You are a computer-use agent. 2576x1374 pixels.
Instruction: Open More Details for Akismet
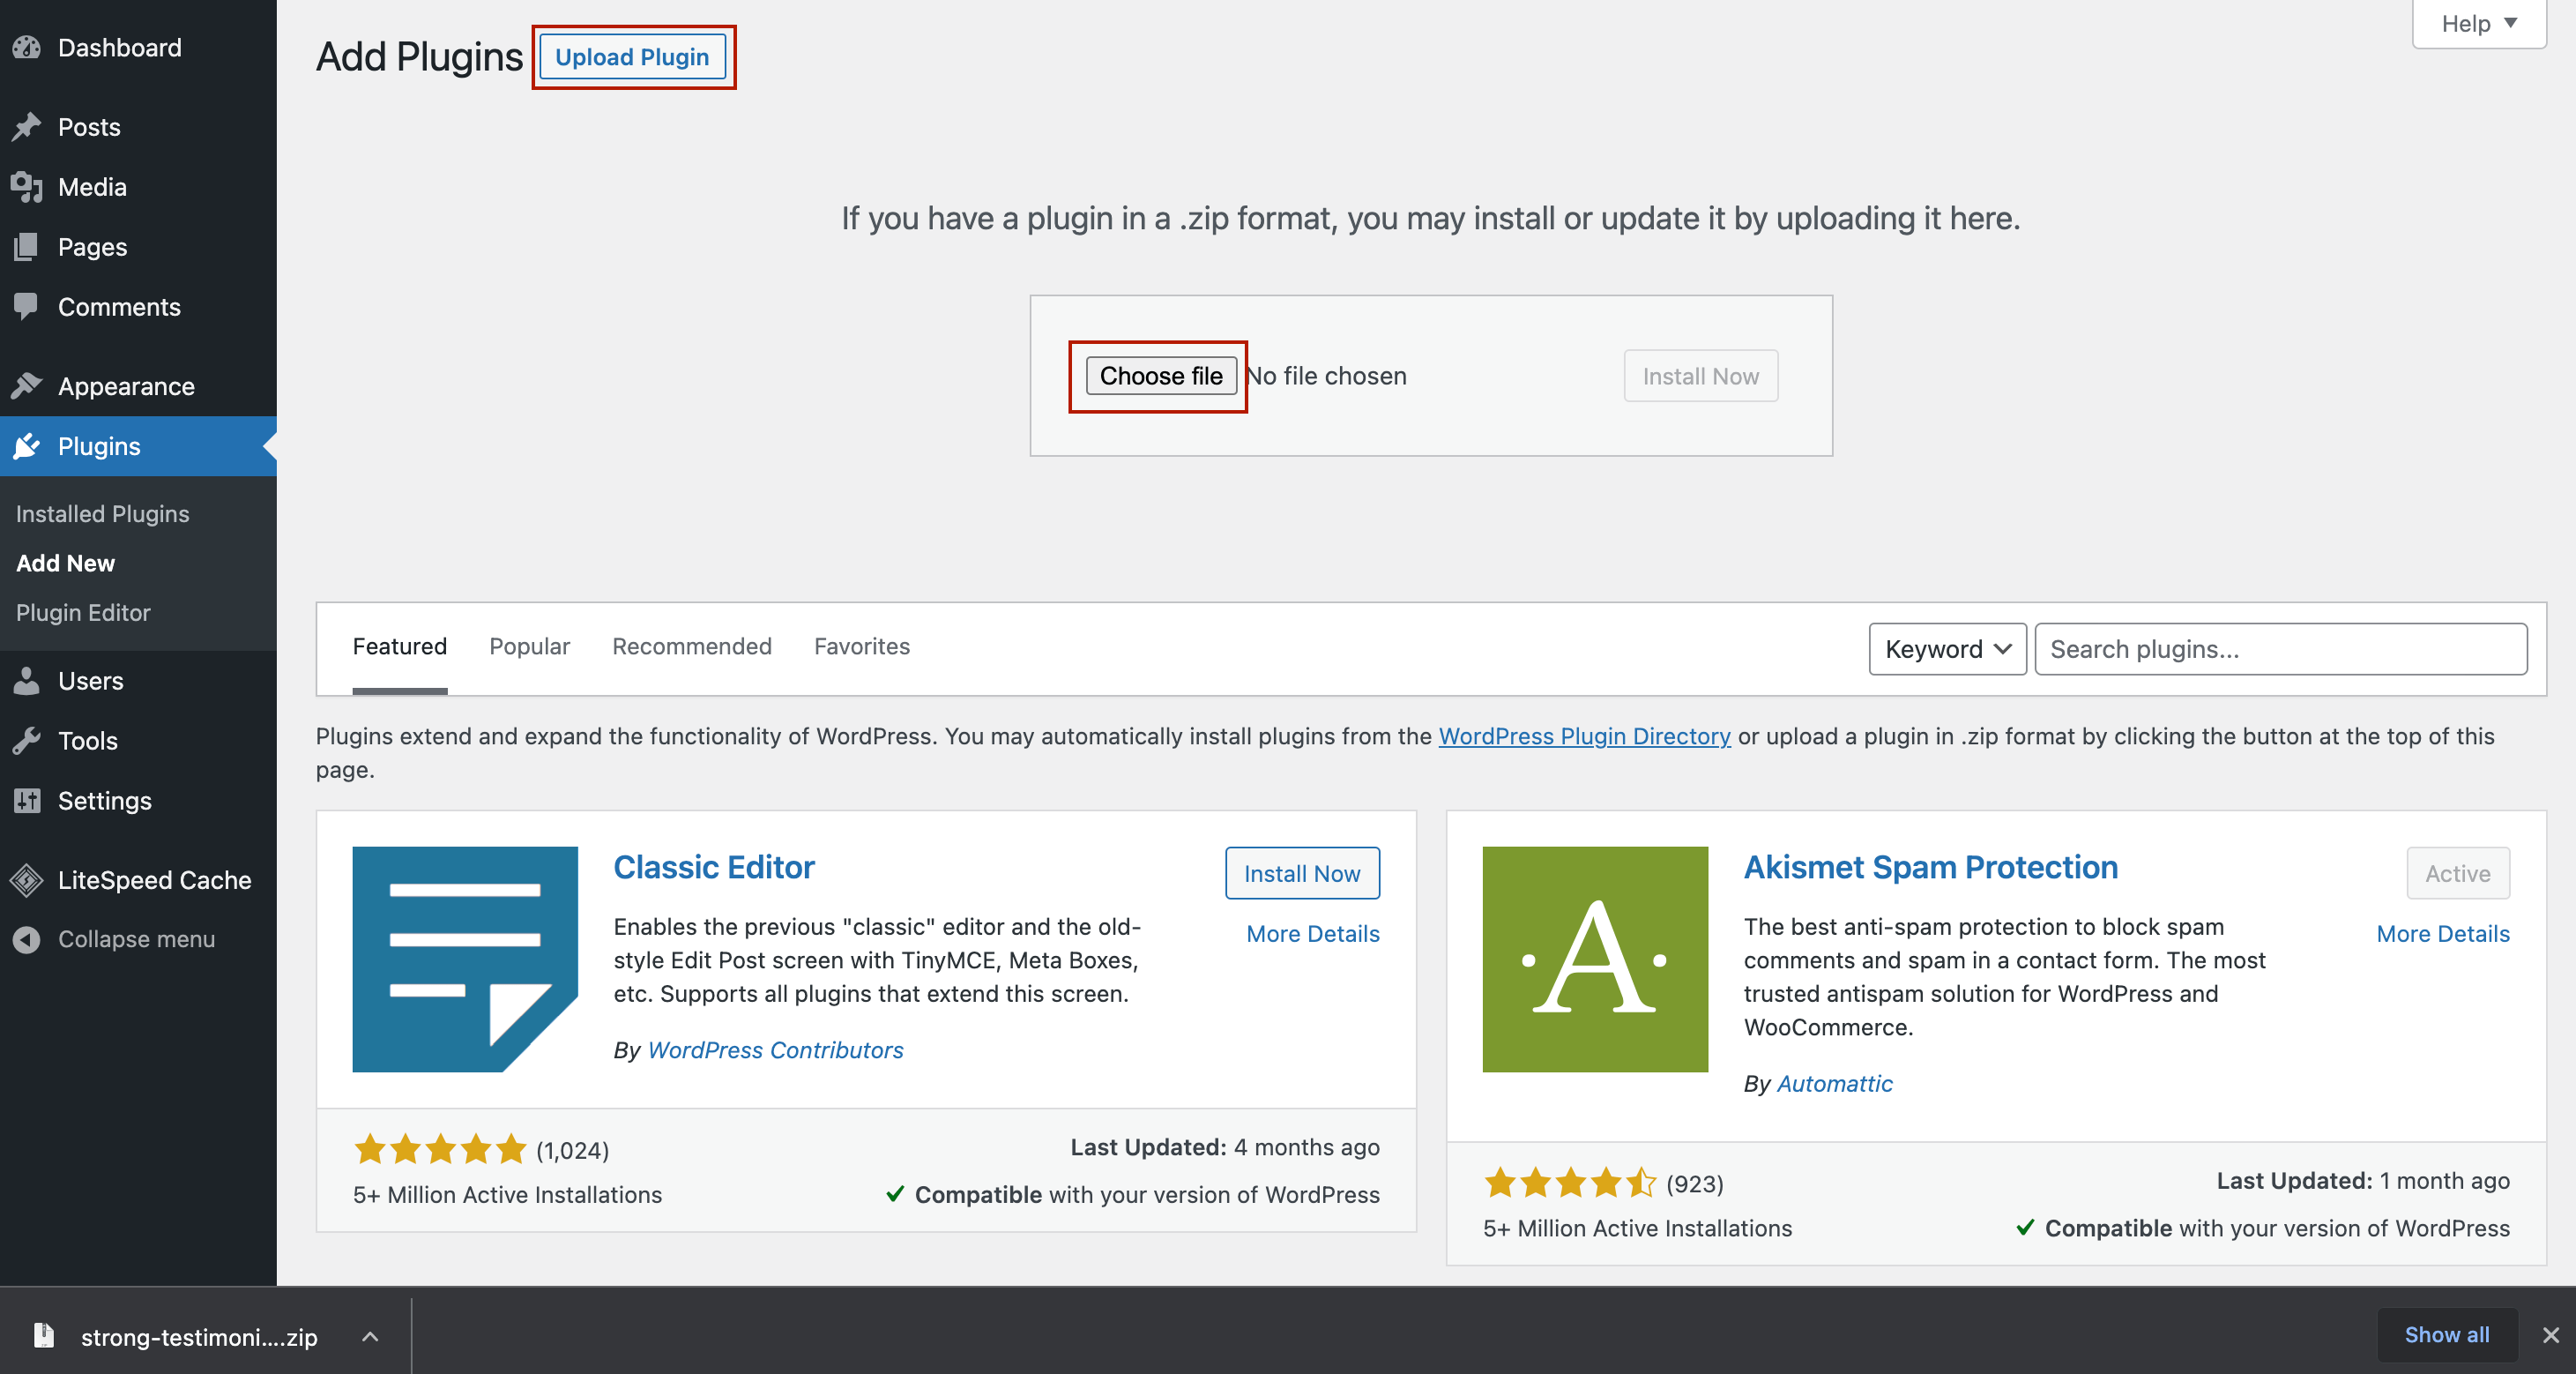click(2443, 934)
